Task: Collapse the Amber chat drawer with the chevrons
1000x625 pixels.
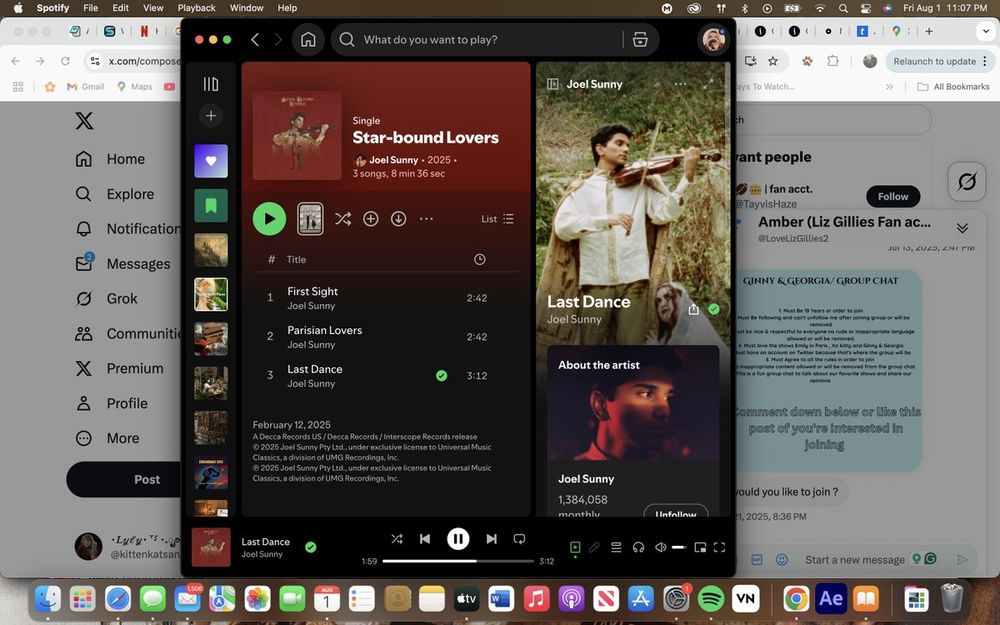Action: pyautogui.click(x=962, y=228)
